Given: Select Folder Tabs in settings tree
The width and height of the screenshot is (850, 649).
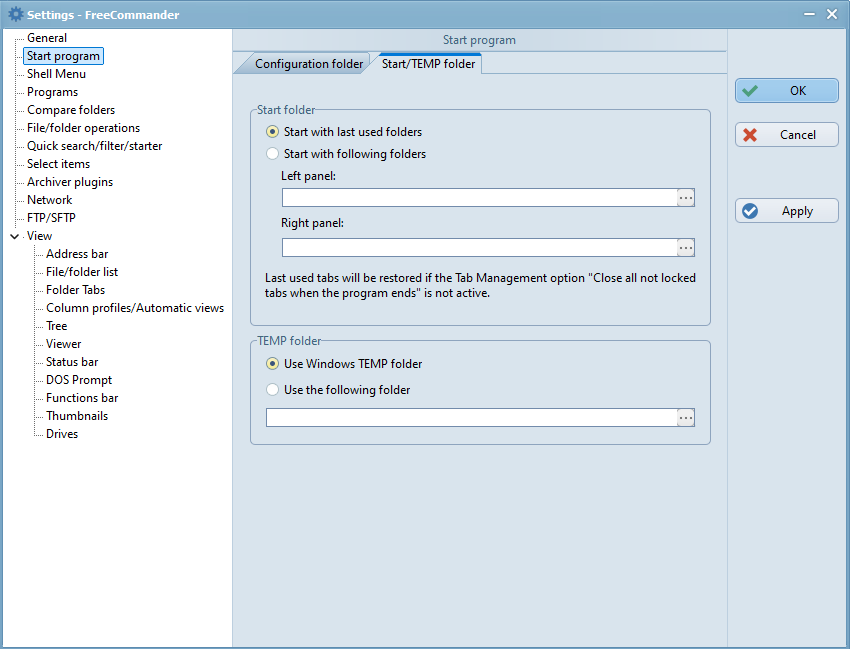Looking at the screenshot, I should tap(75, 290).
